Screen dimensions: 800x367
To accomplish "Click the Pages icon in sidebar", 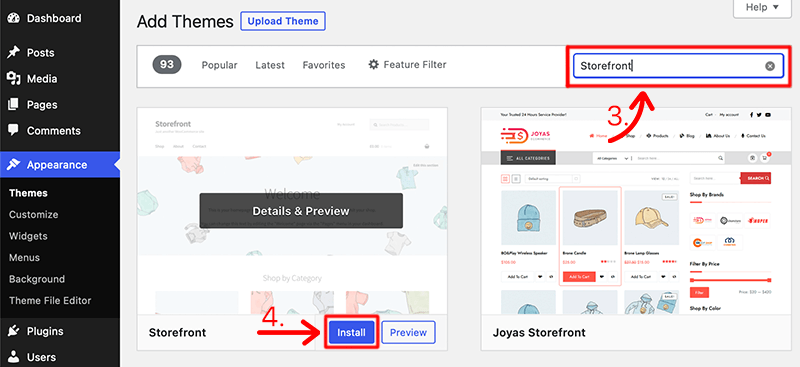I will pyautogui.click(x=14, y=105).
